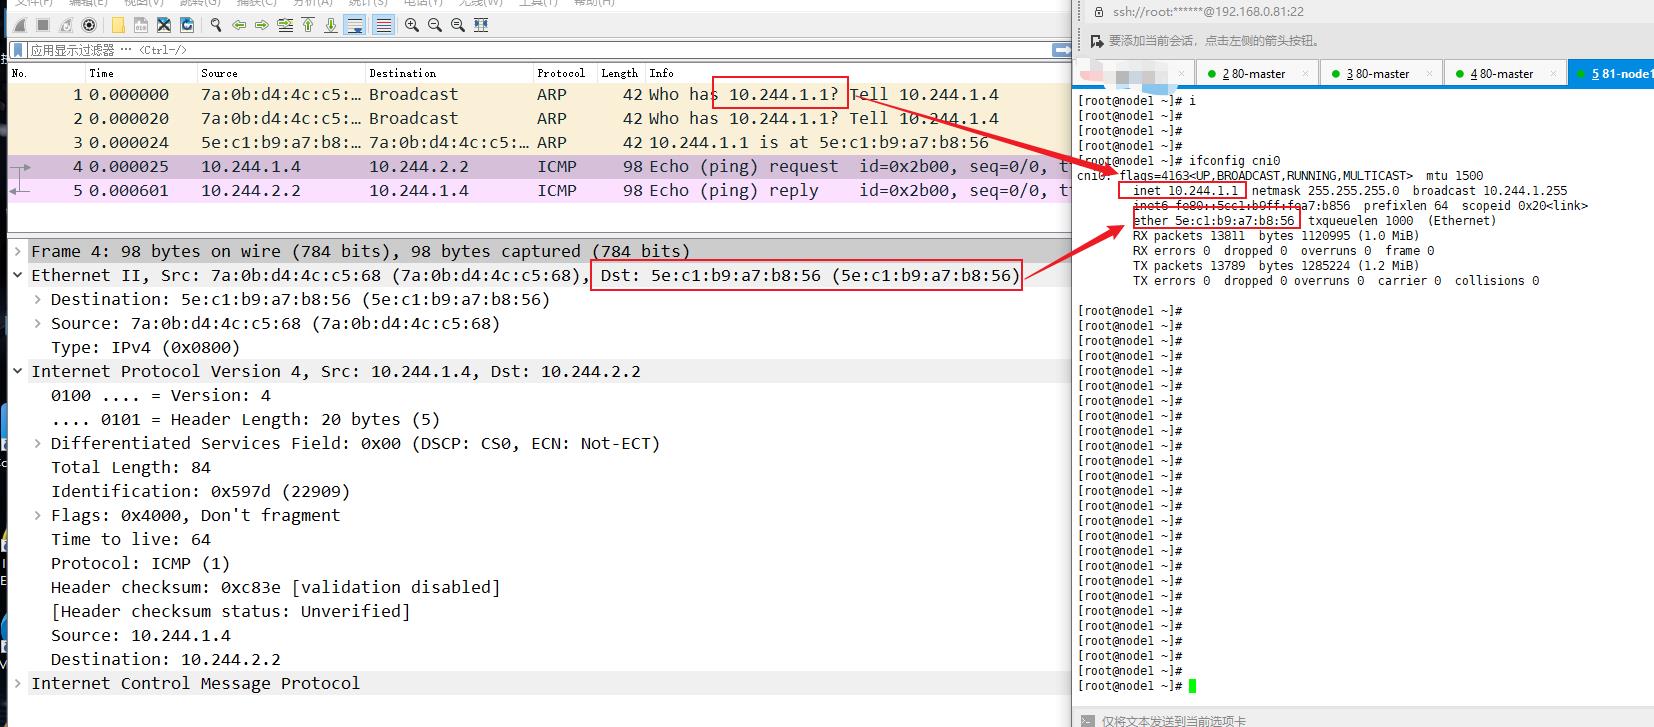Select the Identification: 0x597d line
This screenshot has height=727, width=1654.
tap(201, 491)
